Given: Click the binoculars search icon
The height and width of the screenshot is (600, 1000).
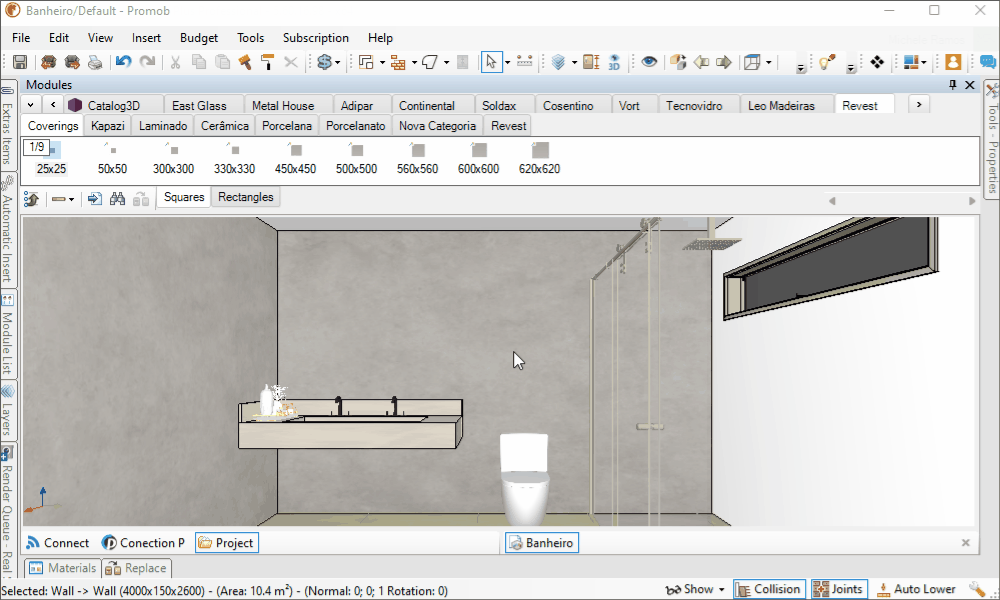Looking at the screenshot, I should pos(117,199).
